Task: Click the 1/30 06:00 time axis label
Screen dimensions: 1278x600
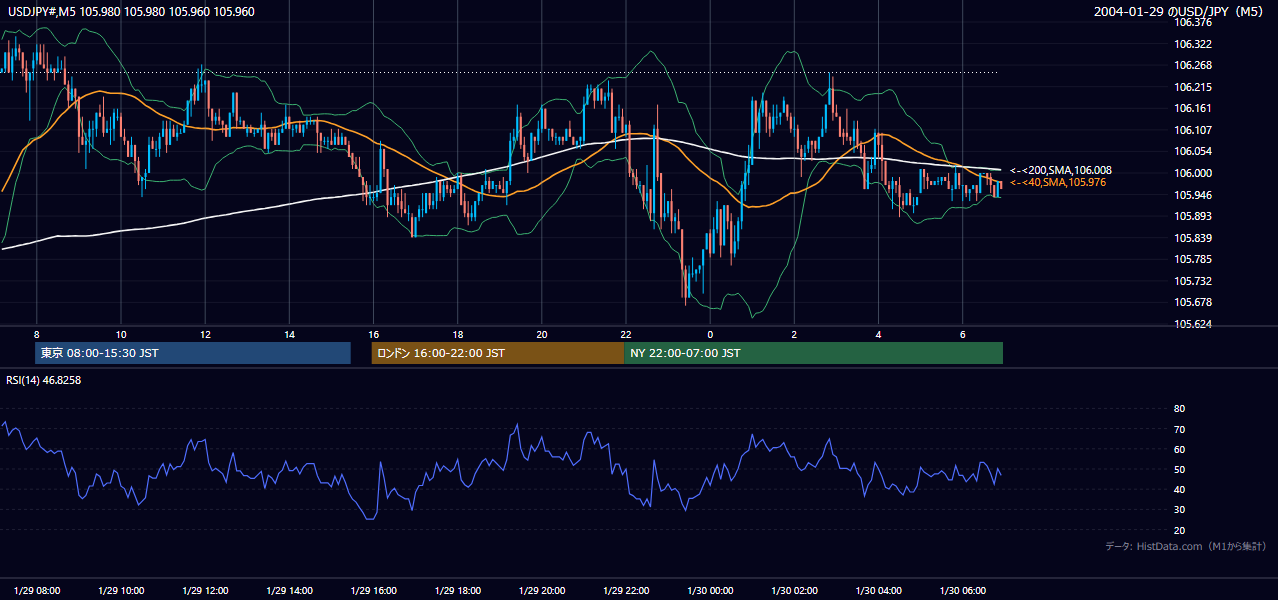Action: [962, 590]
